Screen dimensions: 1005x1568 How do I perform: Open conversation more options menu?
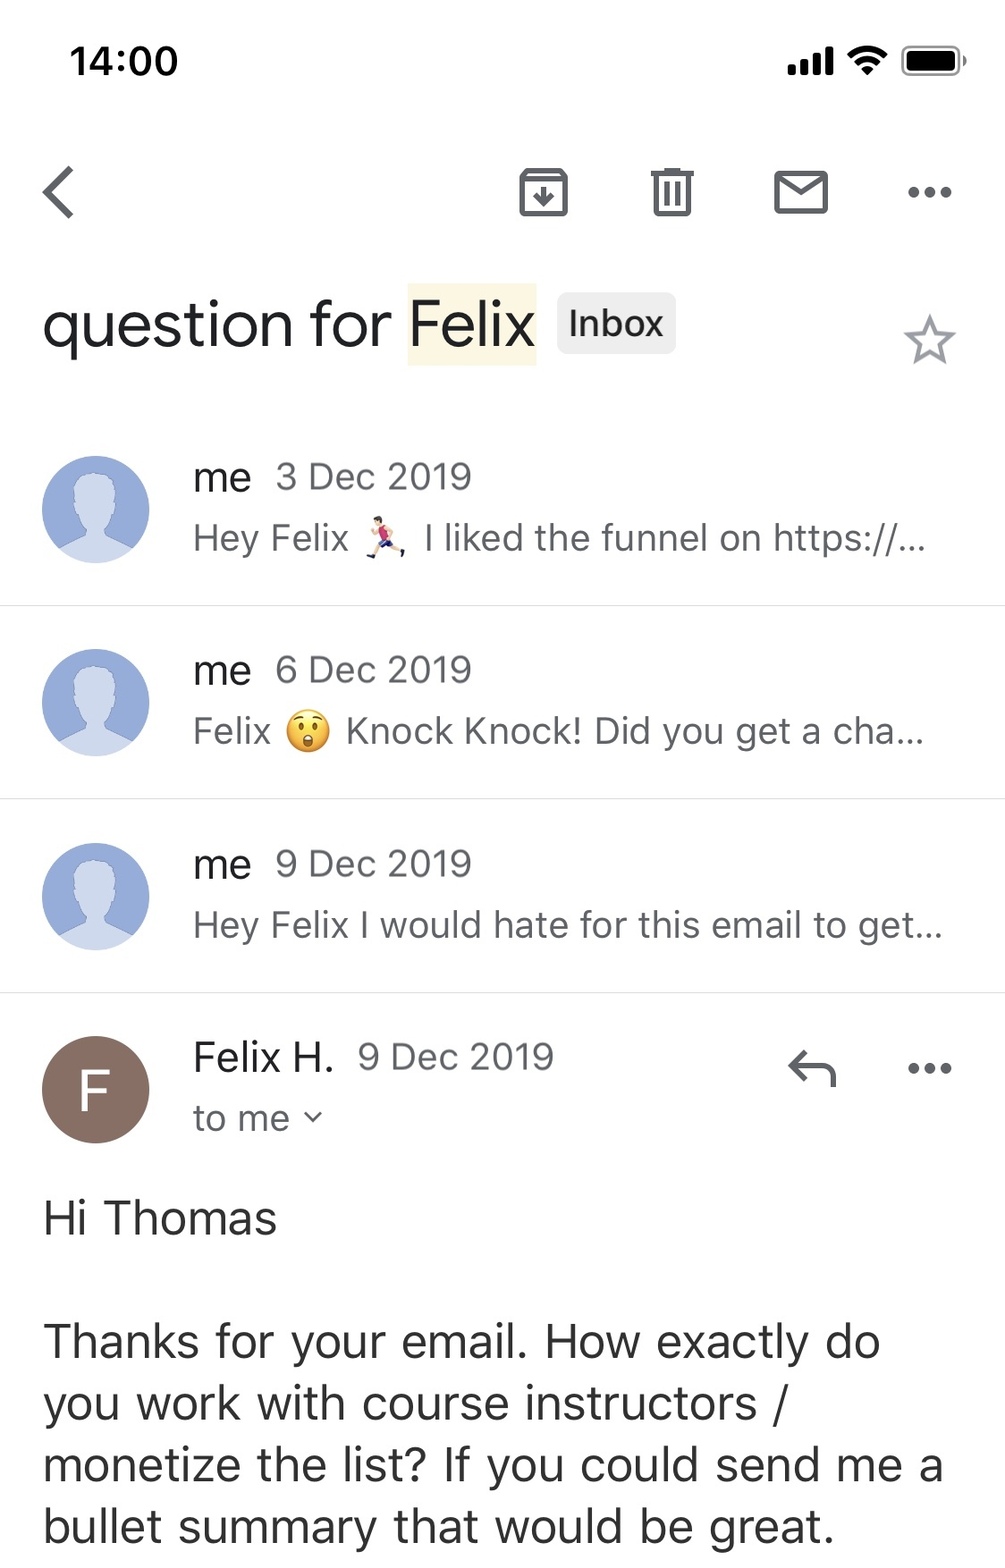[x=929, y=192]
